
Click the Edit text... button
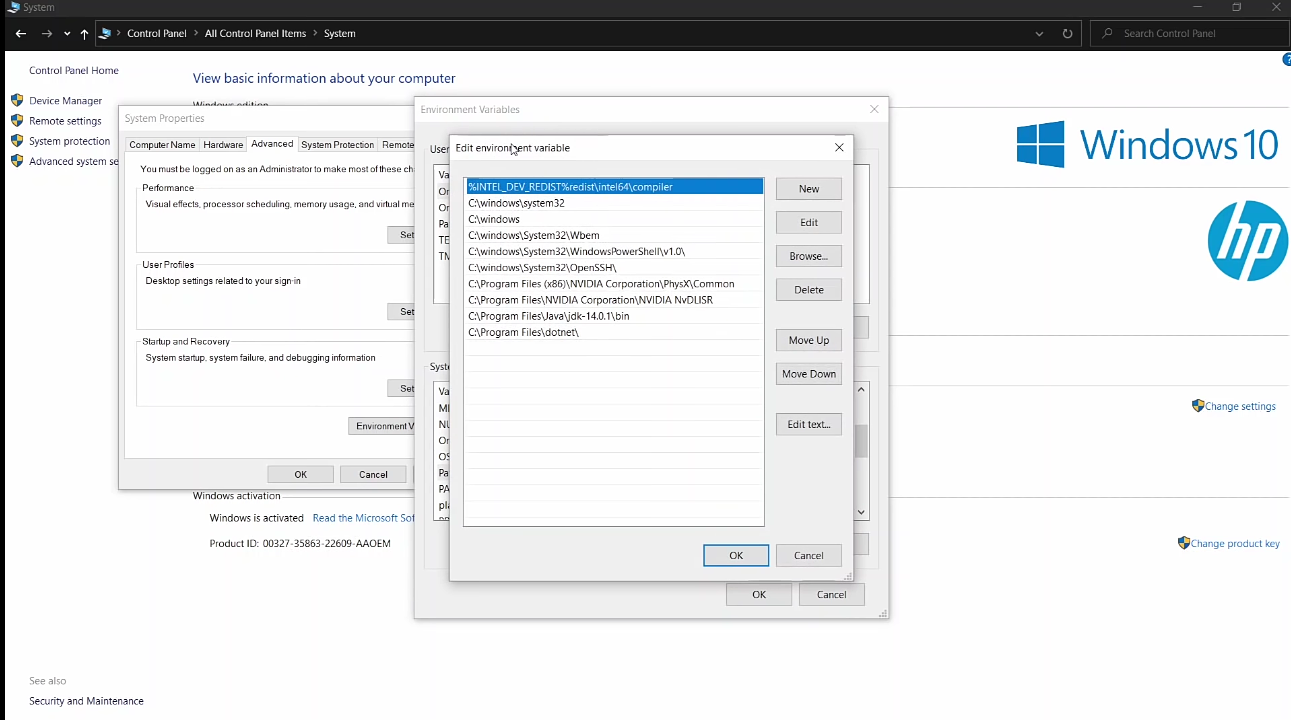tap(809, 424)
